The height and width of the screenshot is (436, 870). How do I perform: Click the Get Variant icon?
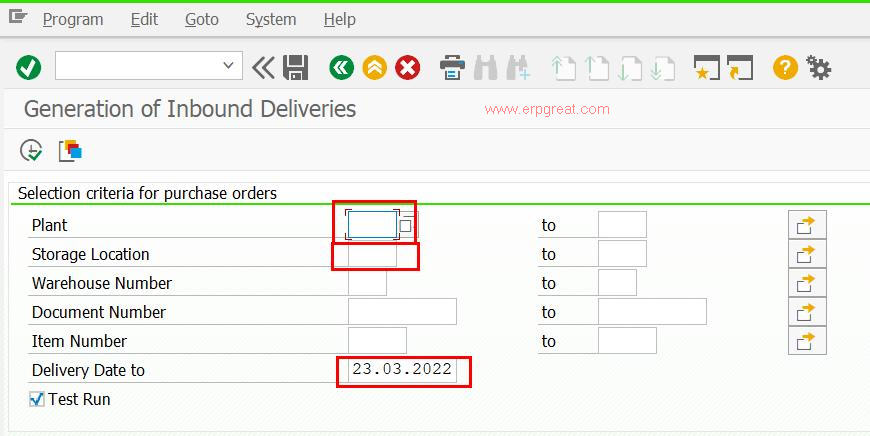70,150
